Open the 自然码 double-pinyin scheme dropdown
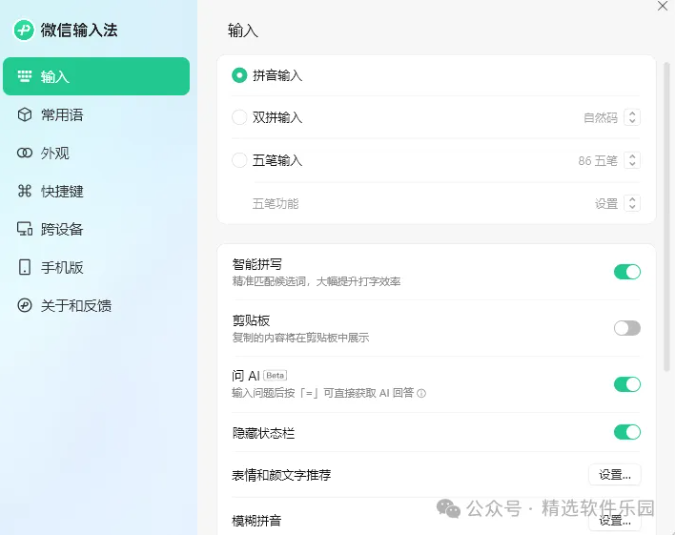Screen dimensions: 675x535 coord(631,117)
